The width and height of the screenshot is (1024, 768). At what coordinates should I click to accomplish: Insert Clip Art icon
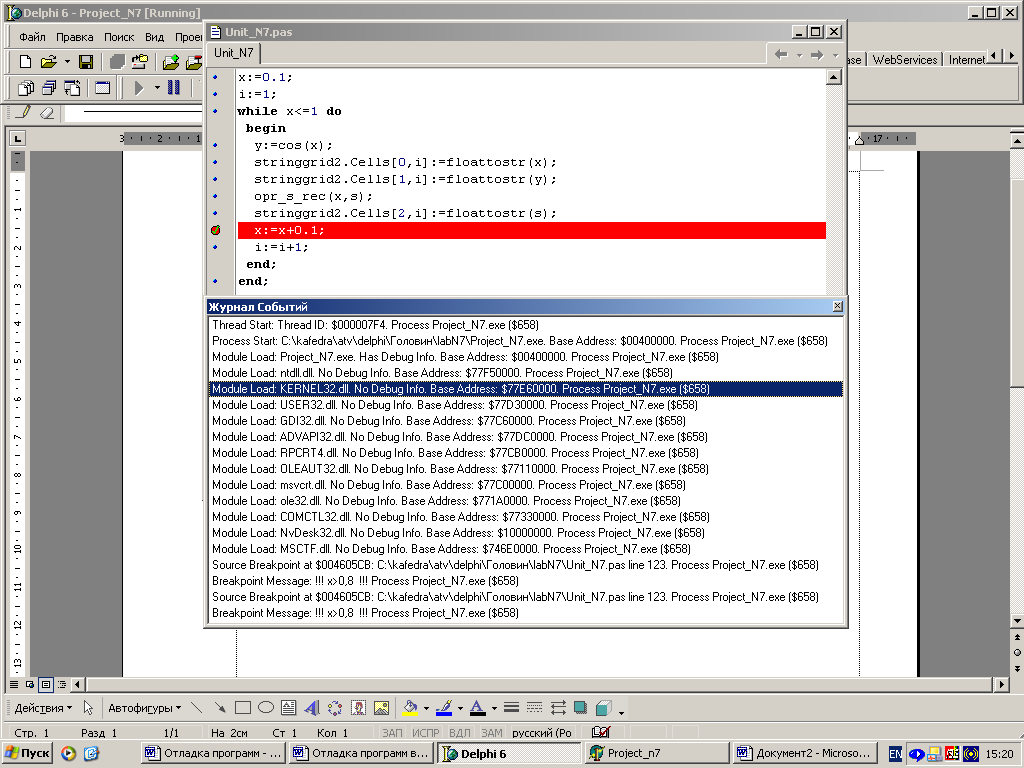[x=358, y=708]
